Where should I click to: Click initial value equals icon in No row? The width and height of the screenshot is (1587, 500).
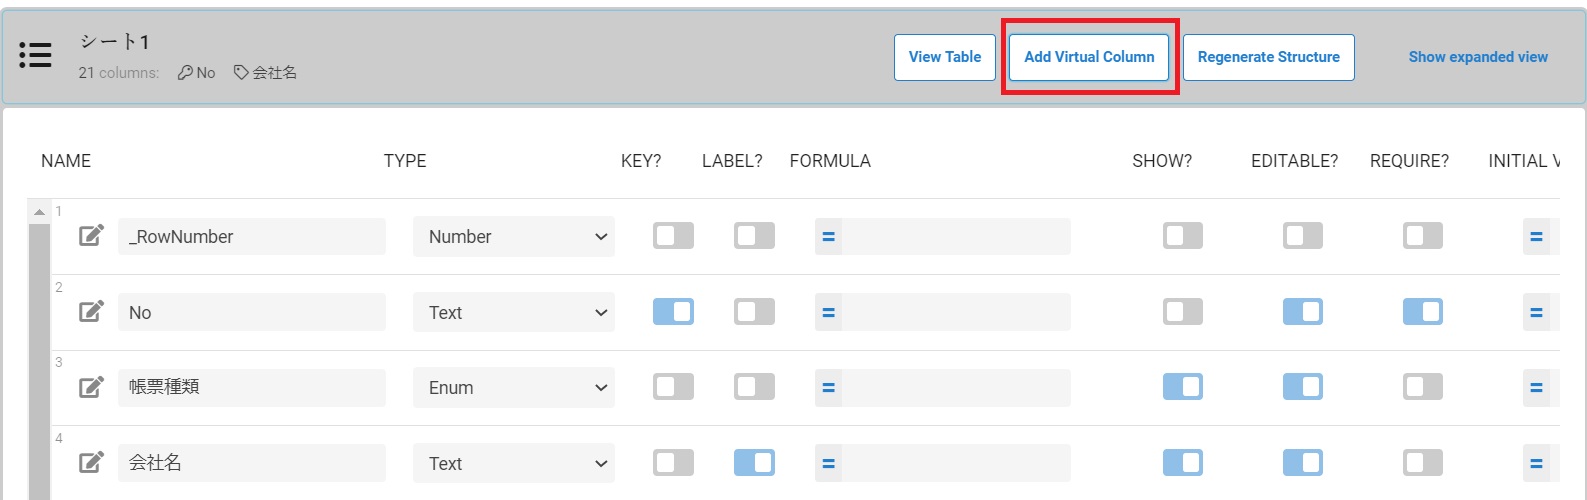click(1536, 313)
